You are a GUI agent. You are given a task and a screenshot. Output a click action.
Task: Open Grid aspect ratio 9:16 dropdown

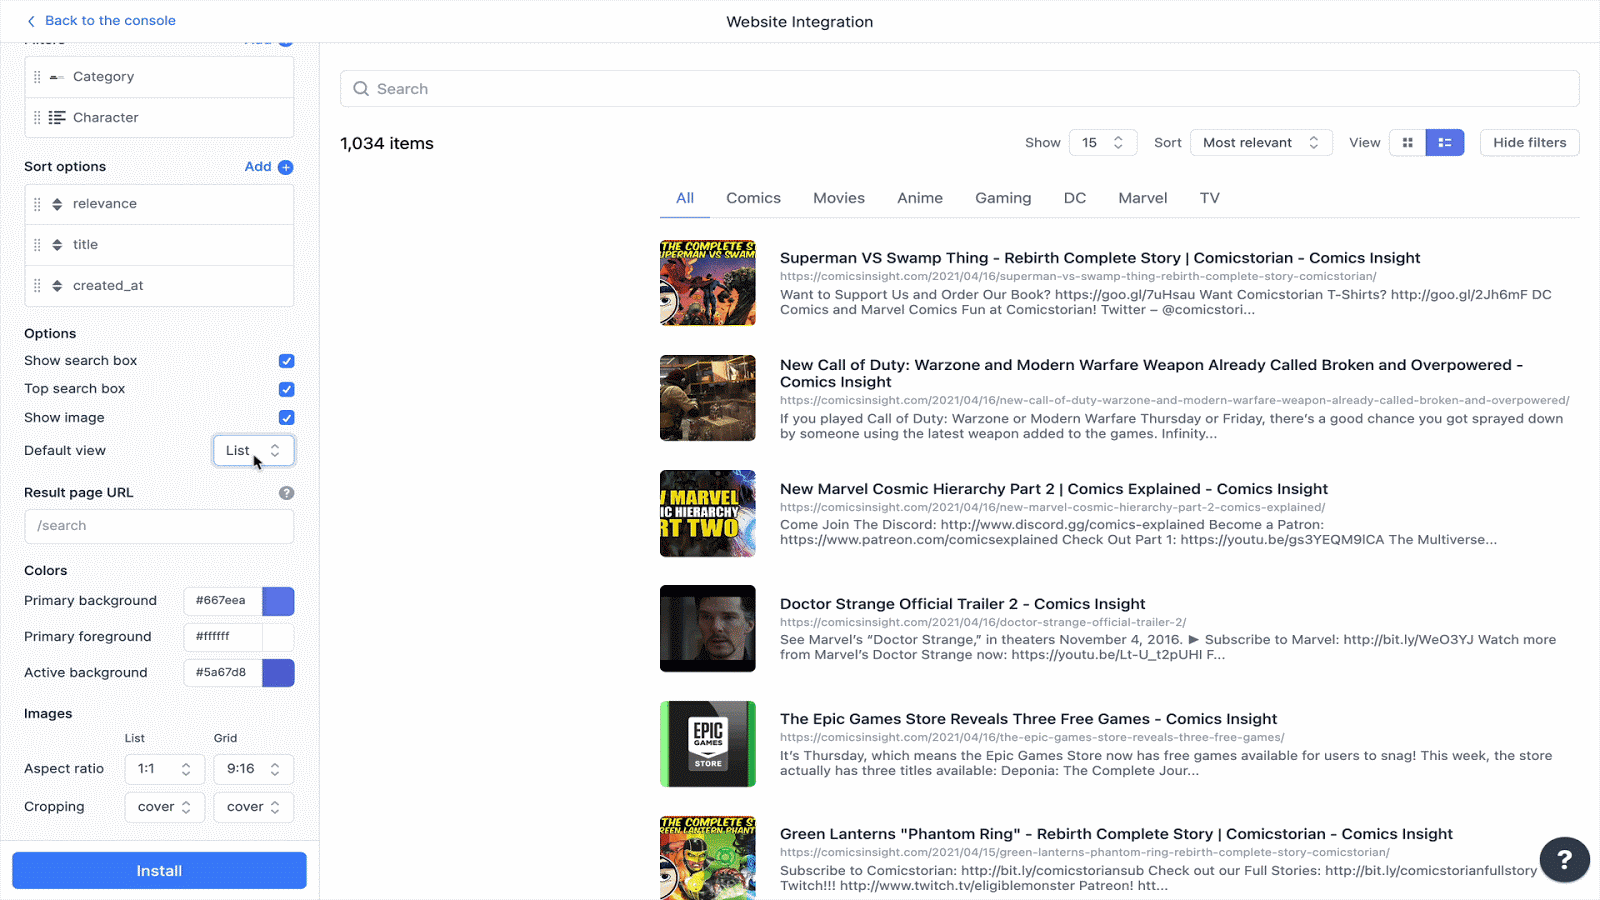(x=254, y=769)
